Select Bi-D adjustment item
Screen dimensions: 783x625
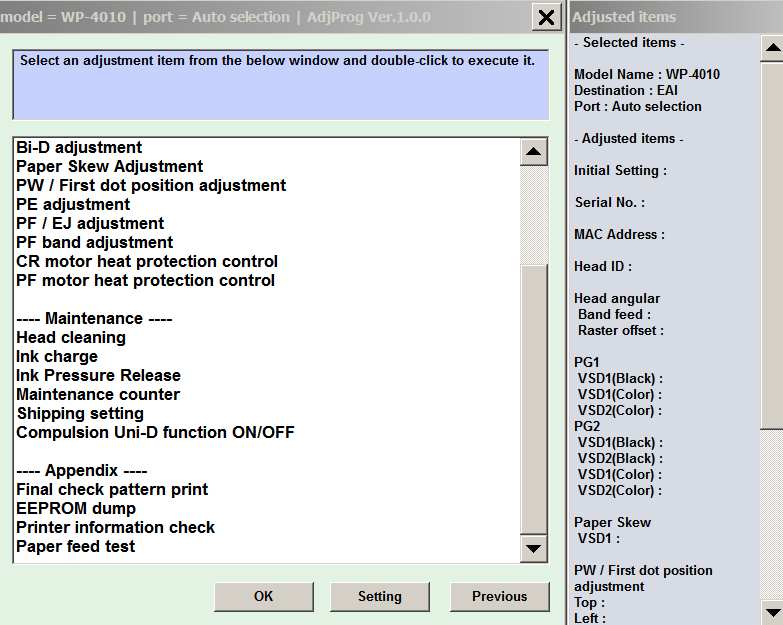pyautogui.click(x=79, y=148)
